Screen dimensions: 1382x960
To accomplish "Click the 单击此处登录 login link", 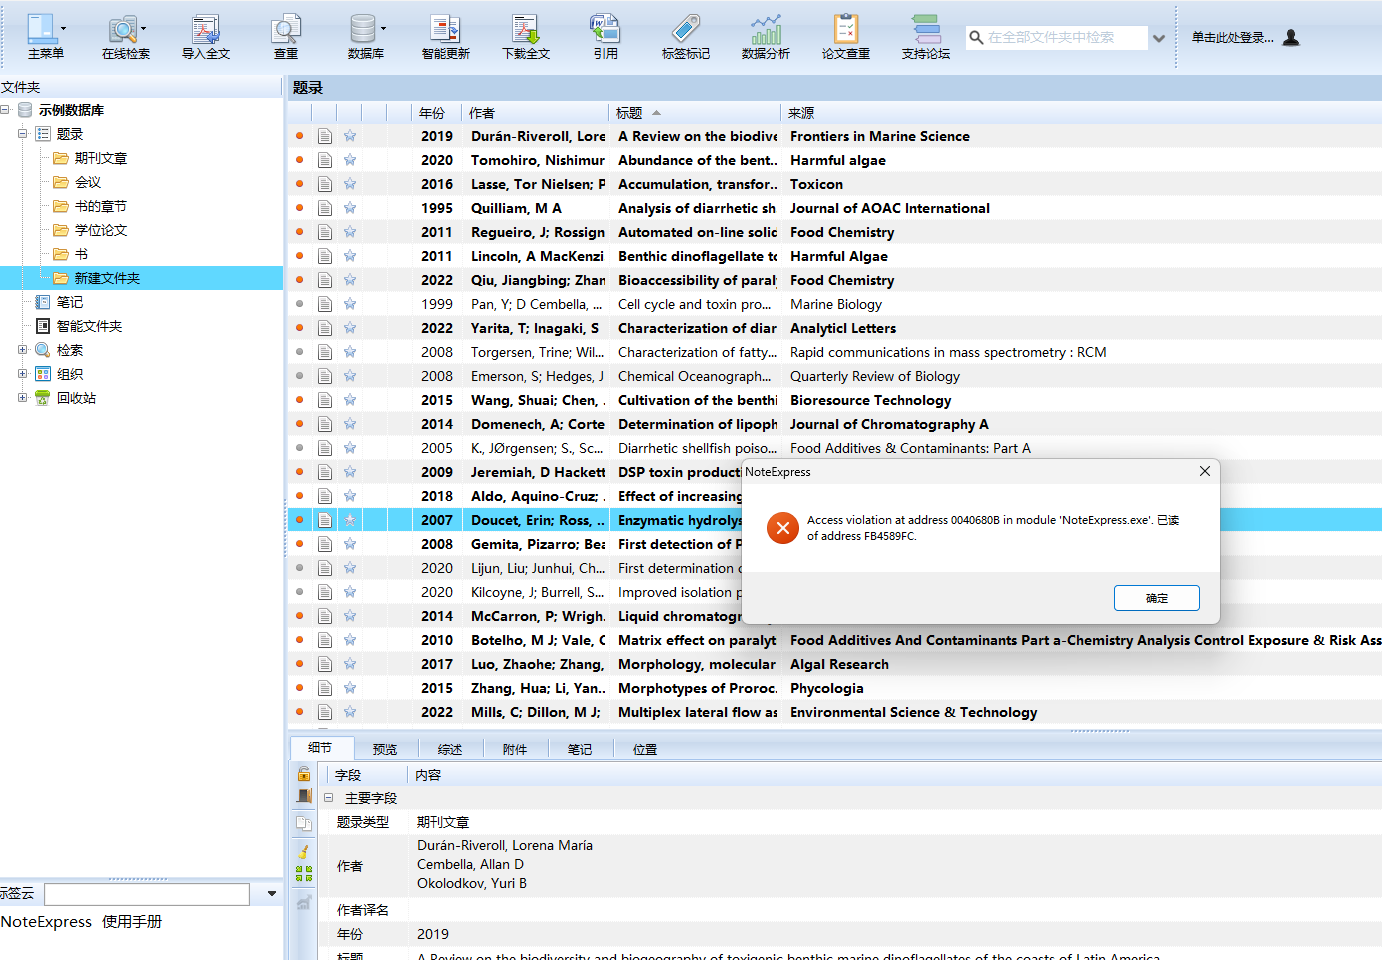I will [1233, 38].
